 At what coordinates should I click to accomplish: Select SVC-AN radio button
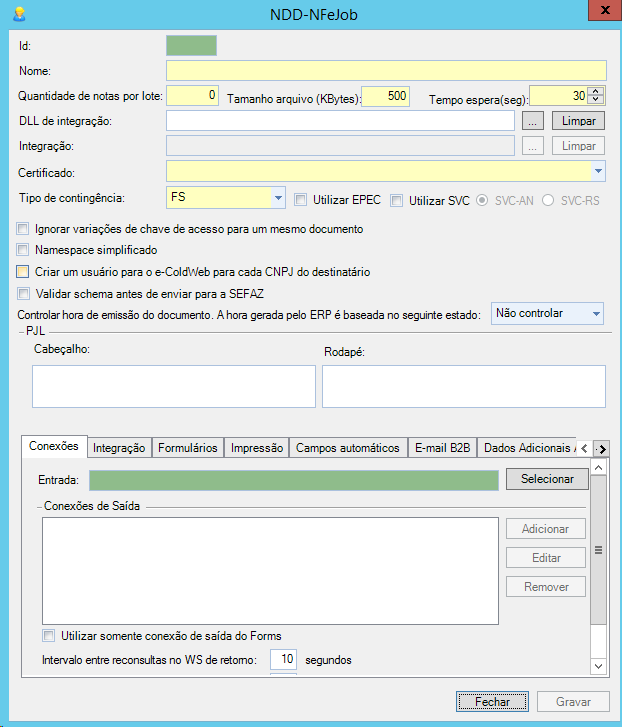(x=482, y=200)
